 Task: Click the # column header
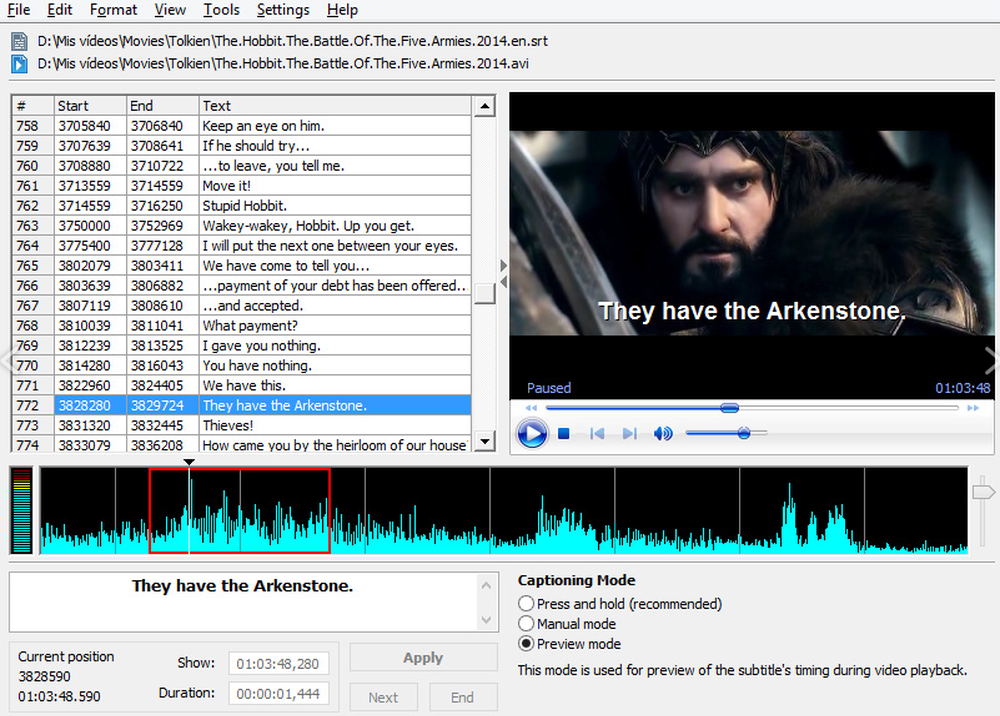coord(33,106)
